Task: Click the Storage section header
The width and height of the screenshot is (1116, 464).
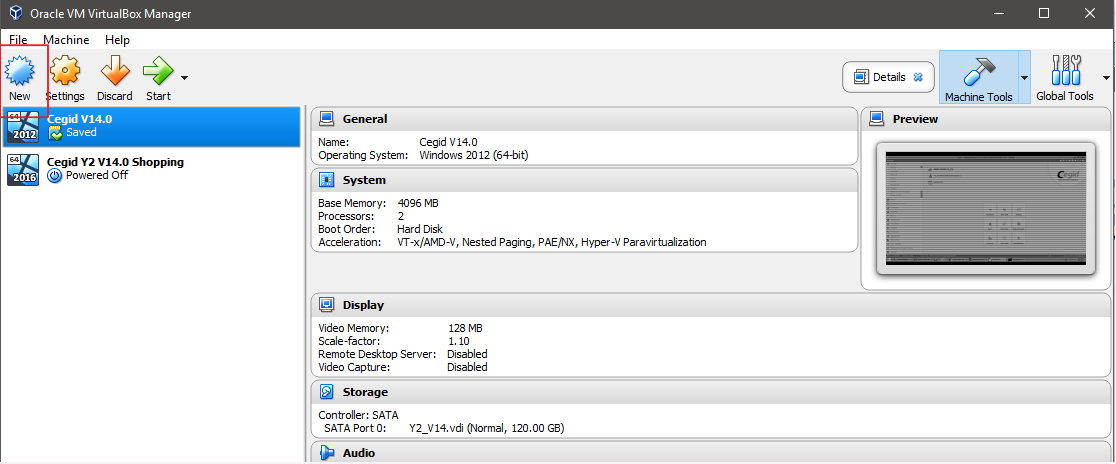Action: [x=710, y=392]
